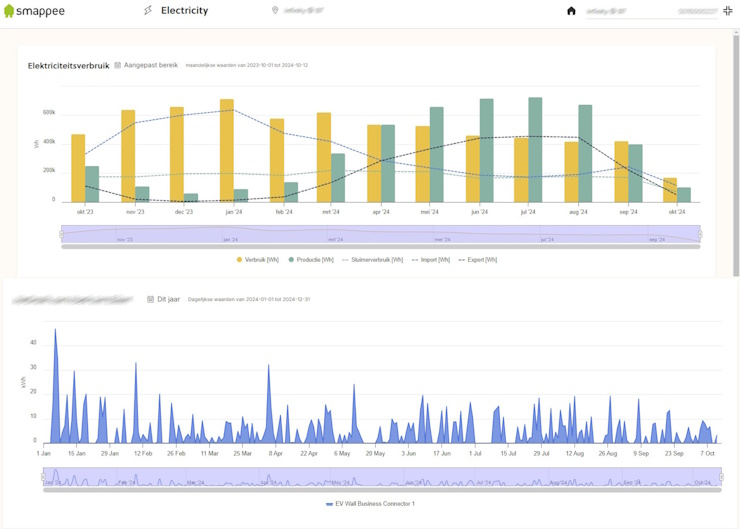Click the exit fullscreen icon
This screenshot has width=740, height=529.
coord(728,11)
